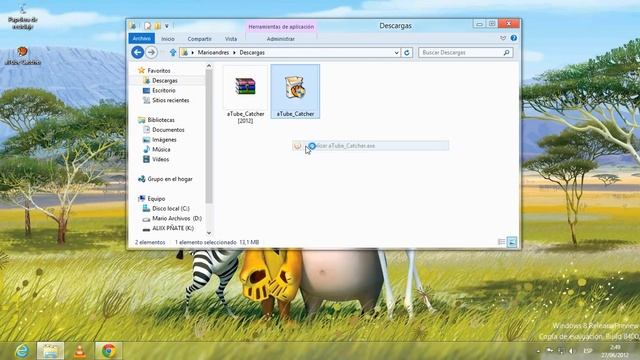This screenshot has width=640, height=360.
Task: Go up one folder level
Action: (x=173, y=53)
